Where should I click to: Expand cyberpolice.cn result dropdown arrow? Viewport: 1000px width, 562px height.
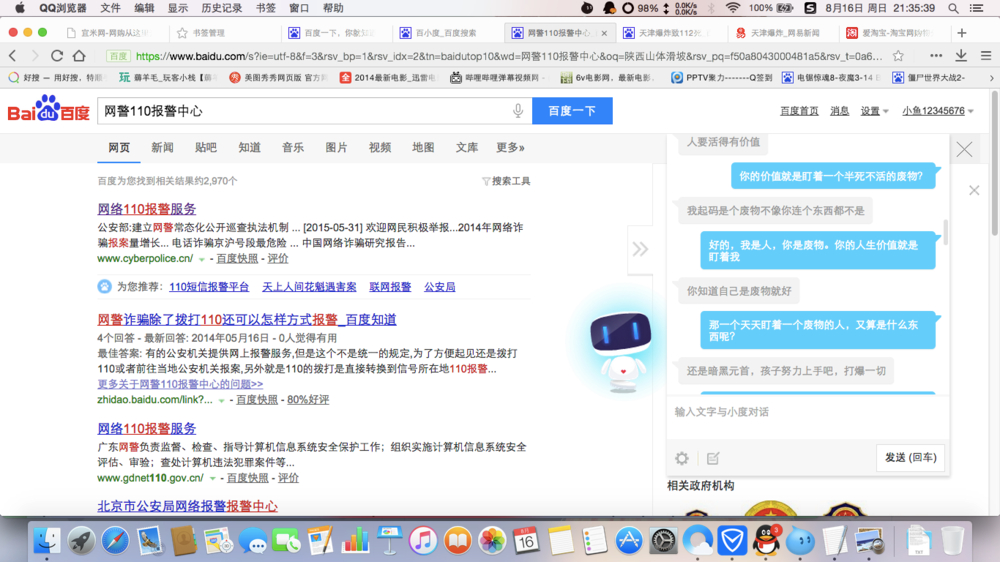point(202,260)
